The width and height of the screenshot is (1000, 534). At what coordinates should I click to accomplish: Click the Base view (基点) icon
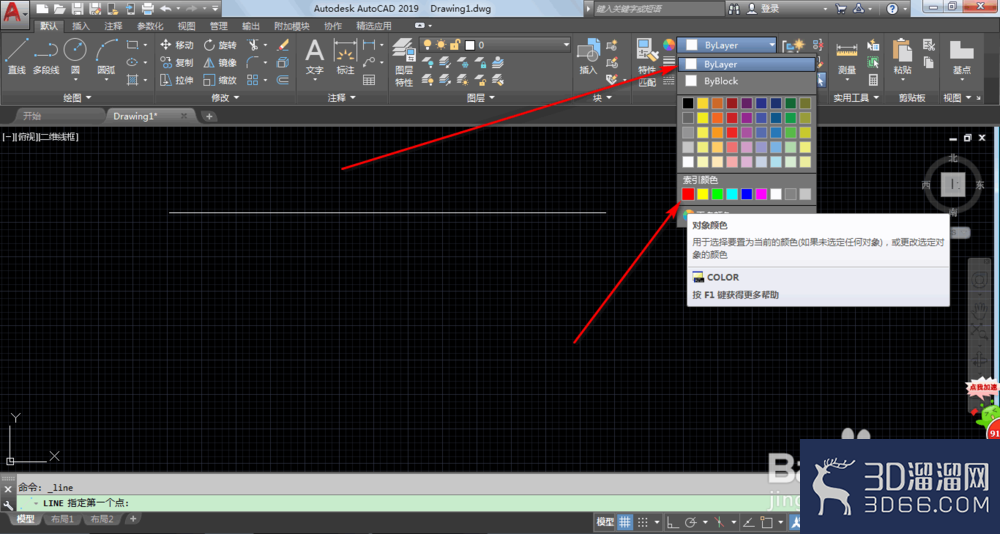tap(961, 57)
